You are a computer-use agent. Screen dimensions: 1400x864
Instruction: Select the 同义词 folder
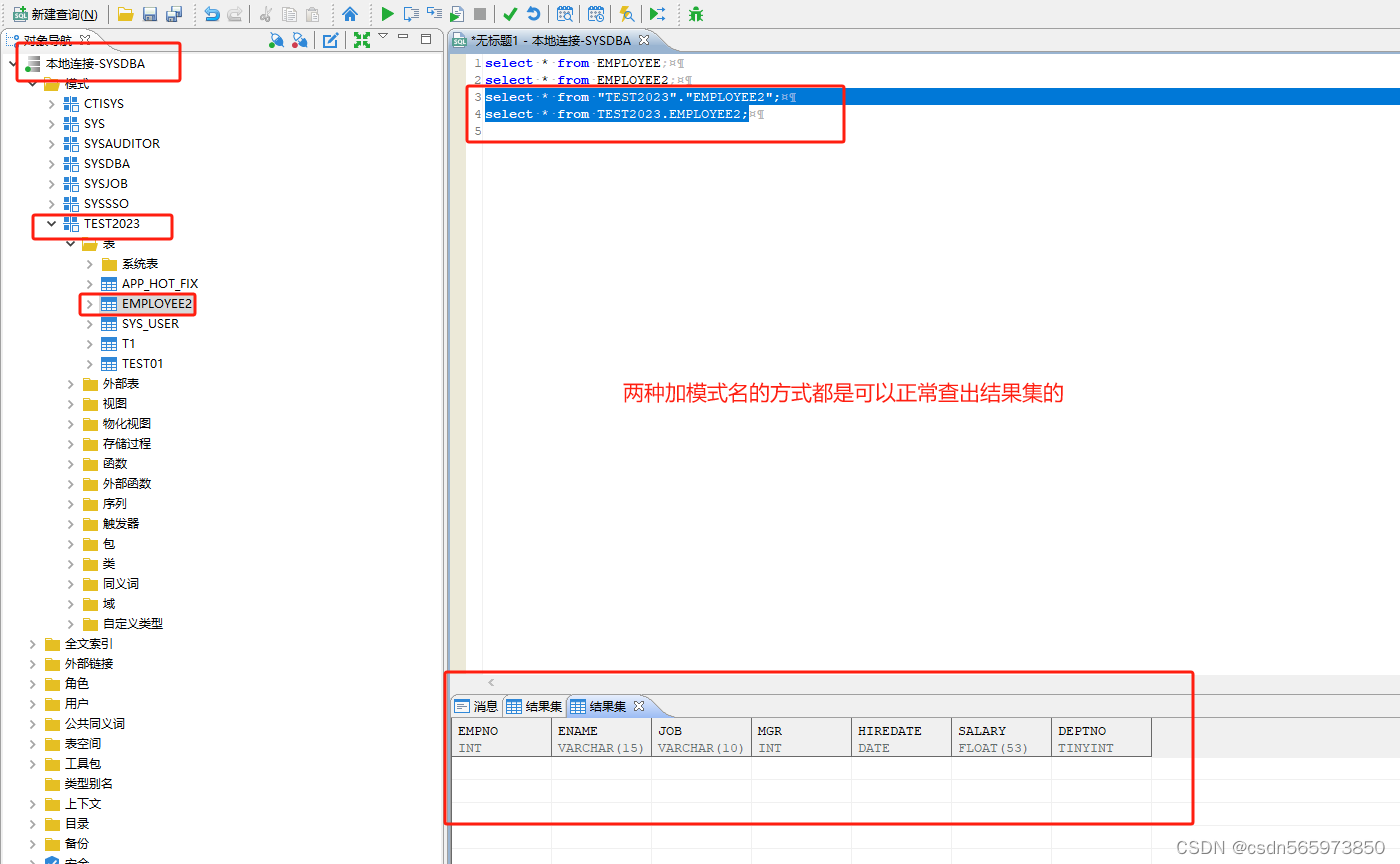tap(121, 584)
